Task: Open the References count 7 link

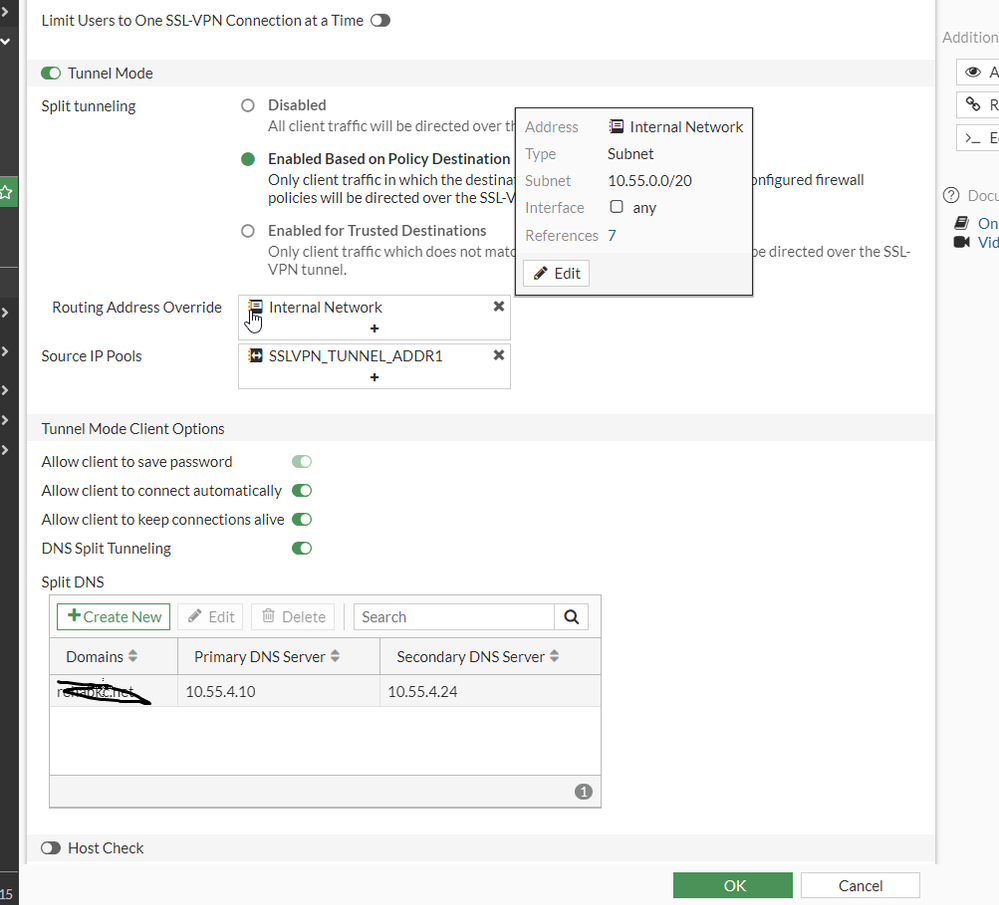Action: (x=612, y=236)
